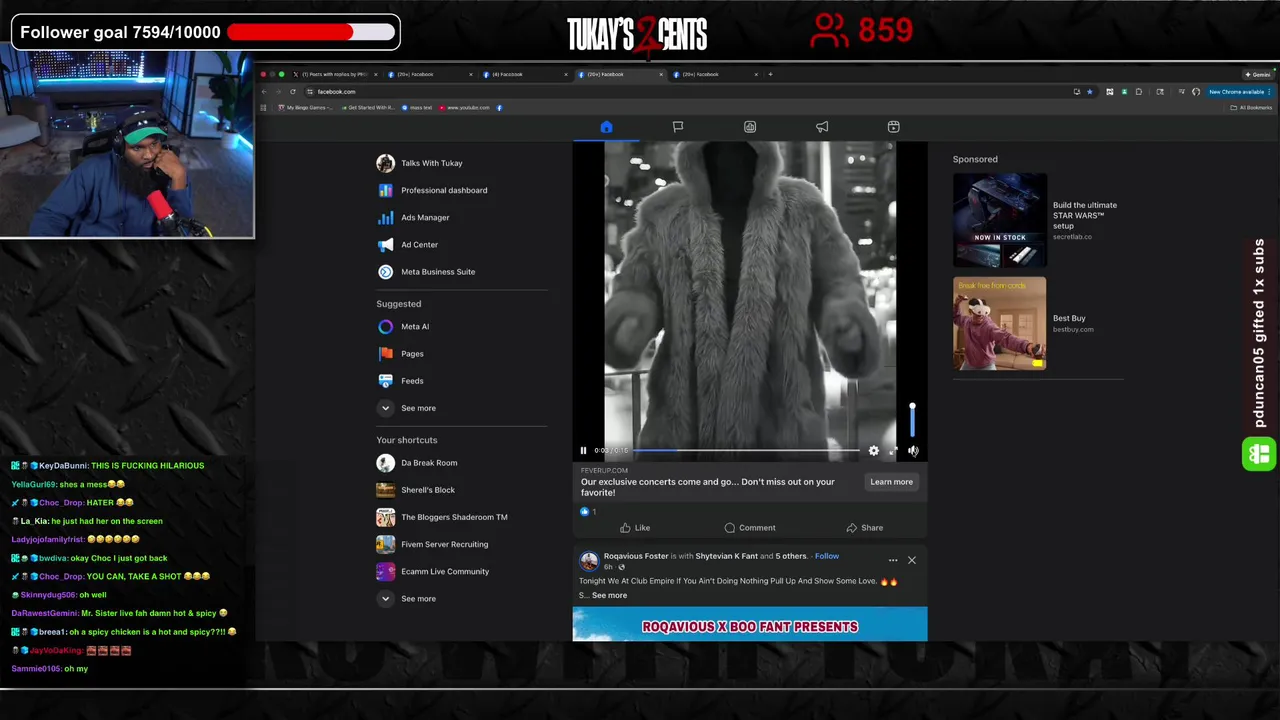1280x720 pixels.
Task: Switch to the X Posts with replies tab
Action: pos(335,74)
